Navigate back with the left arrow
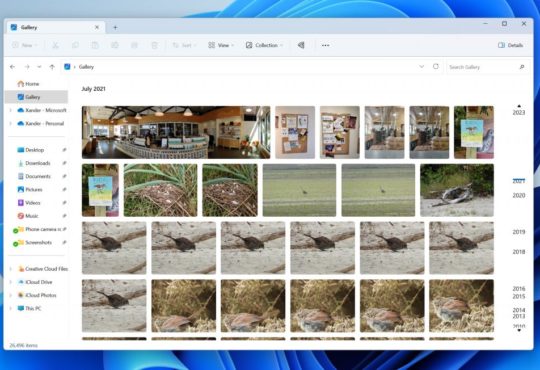This screenshot has width=540, height=370. 13,67
